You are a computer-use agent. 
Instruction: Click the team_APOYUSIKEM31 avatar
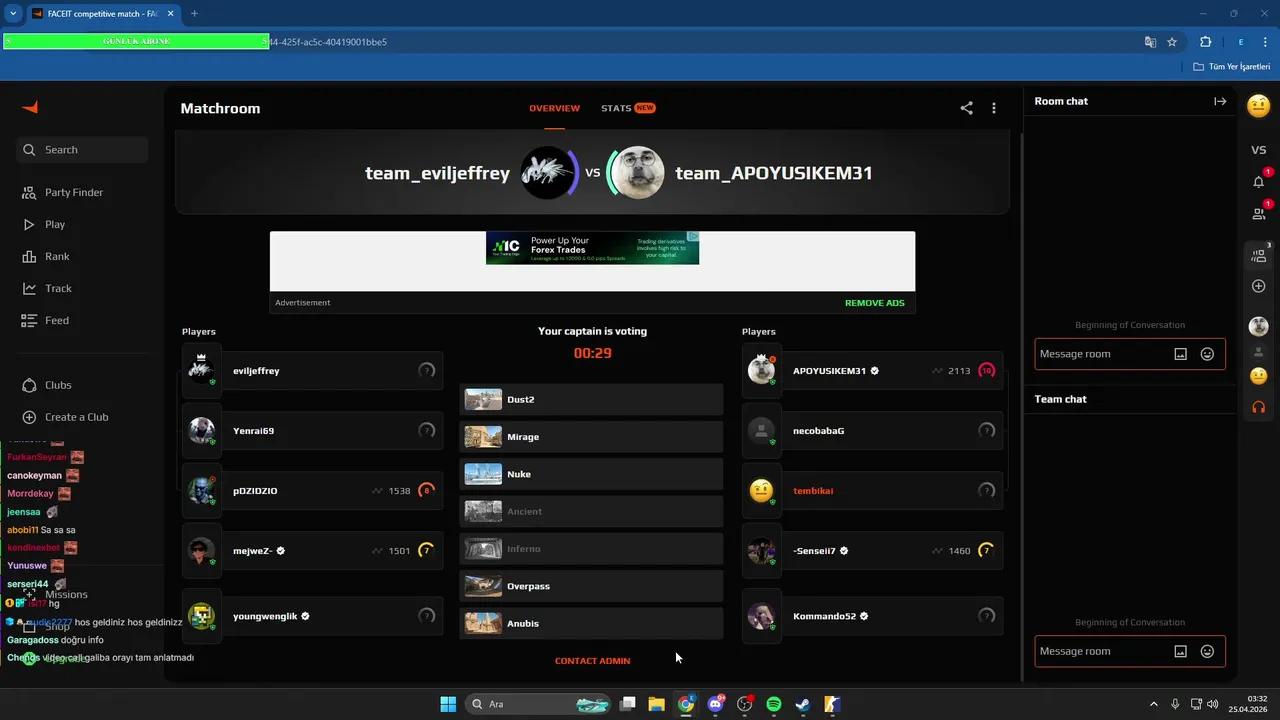click(x=637, y=173)
